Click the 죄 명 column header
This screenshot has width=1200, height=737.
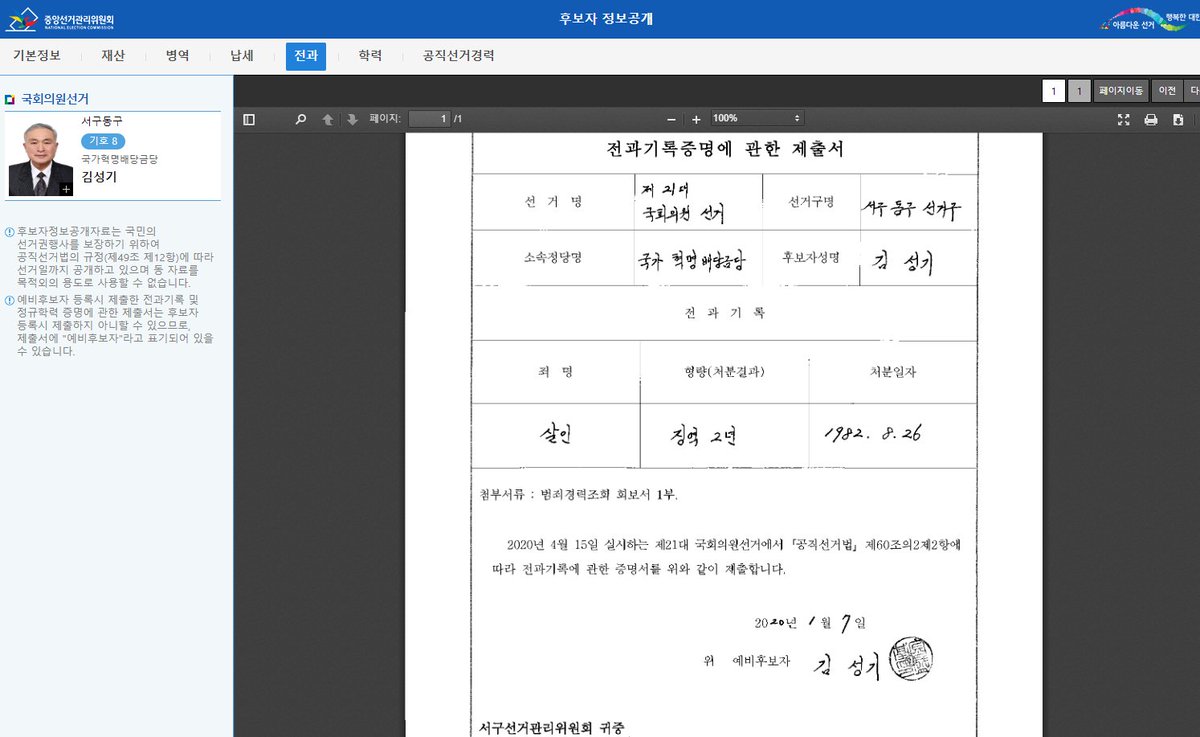(556, 372)
